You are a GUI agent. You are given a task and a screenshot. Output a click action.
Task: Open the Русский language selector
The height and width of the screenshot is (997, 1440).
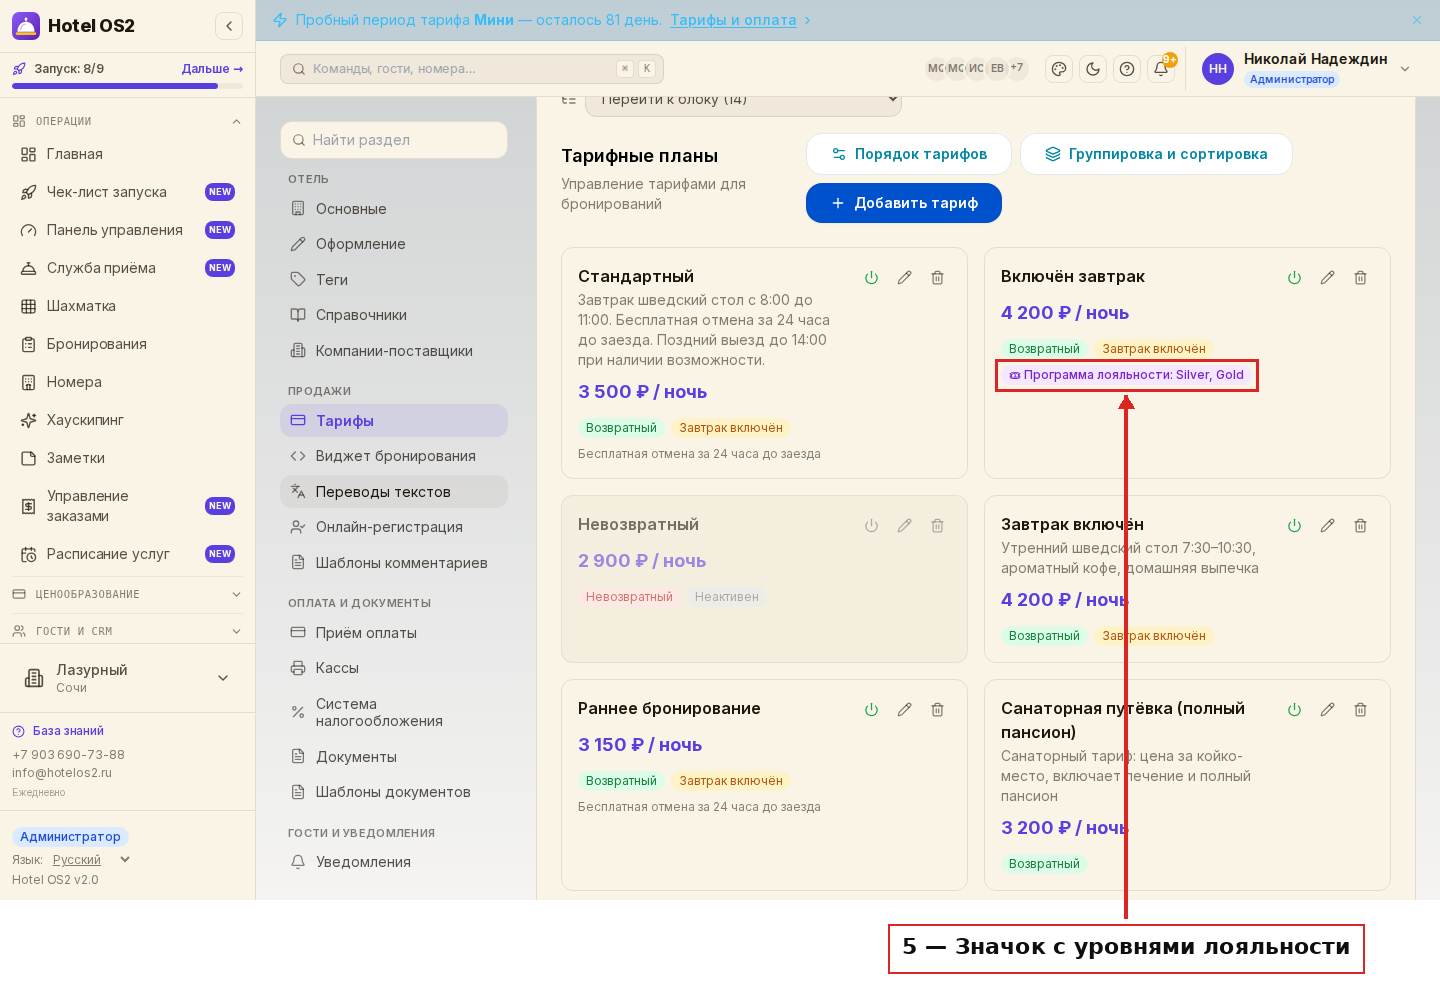[x=91, y=860]
